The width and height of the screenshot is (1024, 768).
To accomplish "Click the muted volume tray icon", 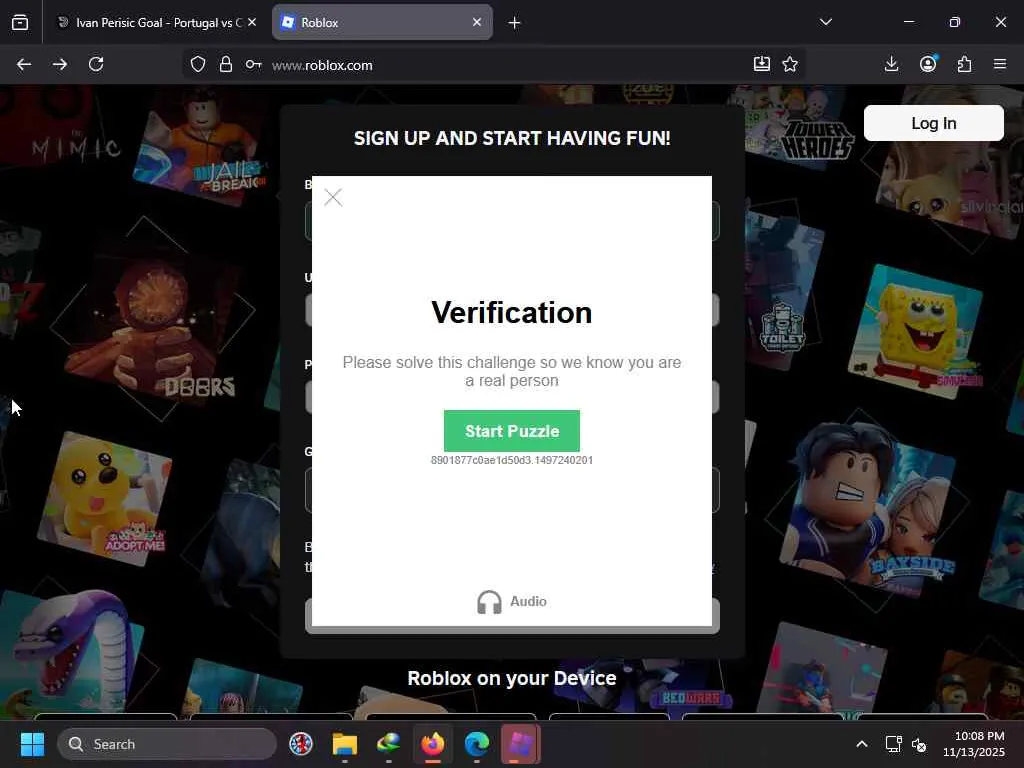I will (919, 744).
